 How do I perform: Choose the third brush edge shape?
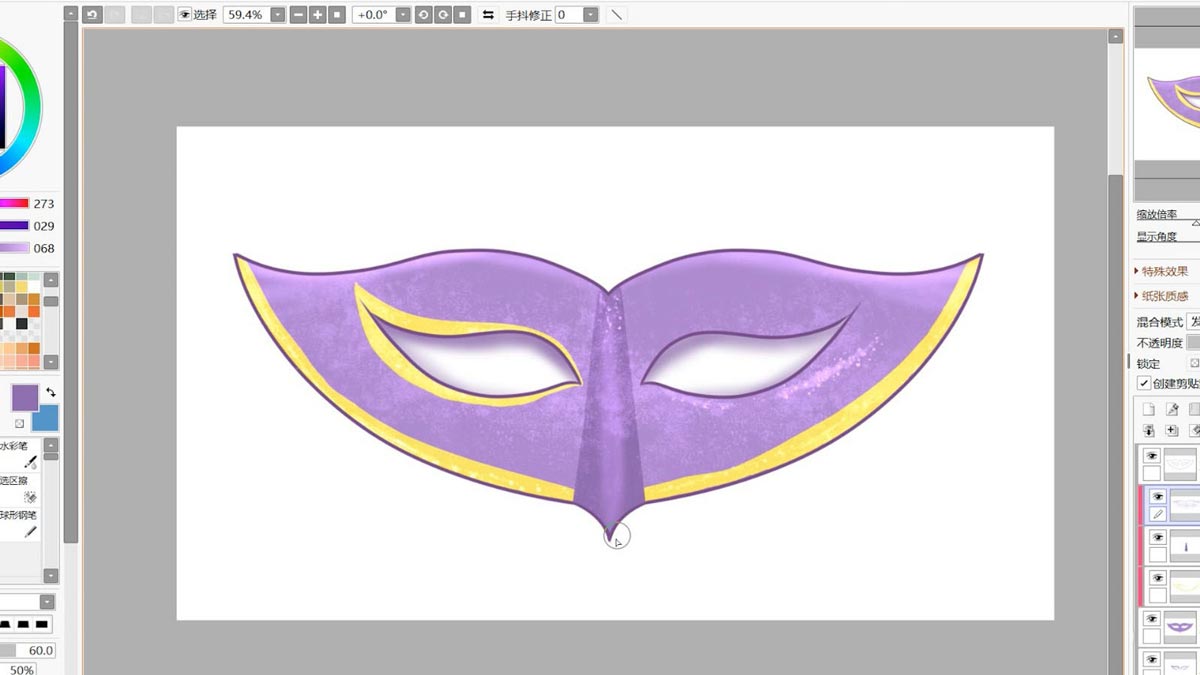(x=41, y=624)
